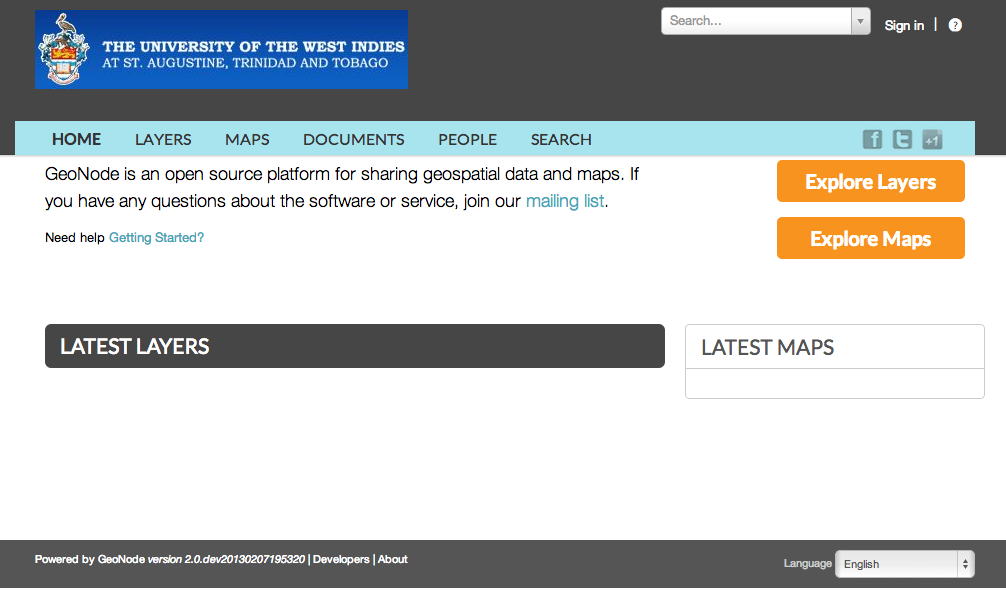Open the People menu item
This screenshot has width=1006, height=607.
click(468, 139)
